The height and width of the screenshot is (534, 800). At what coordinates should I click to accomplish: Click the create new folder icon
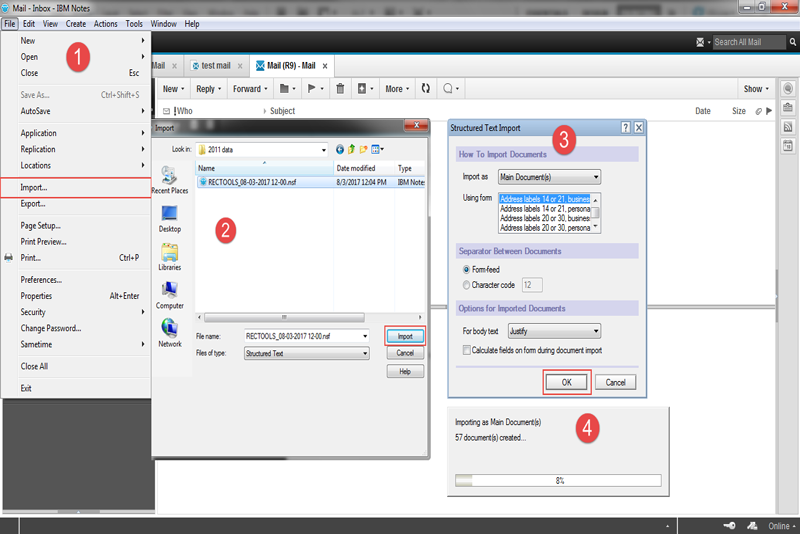click(363, 149)
